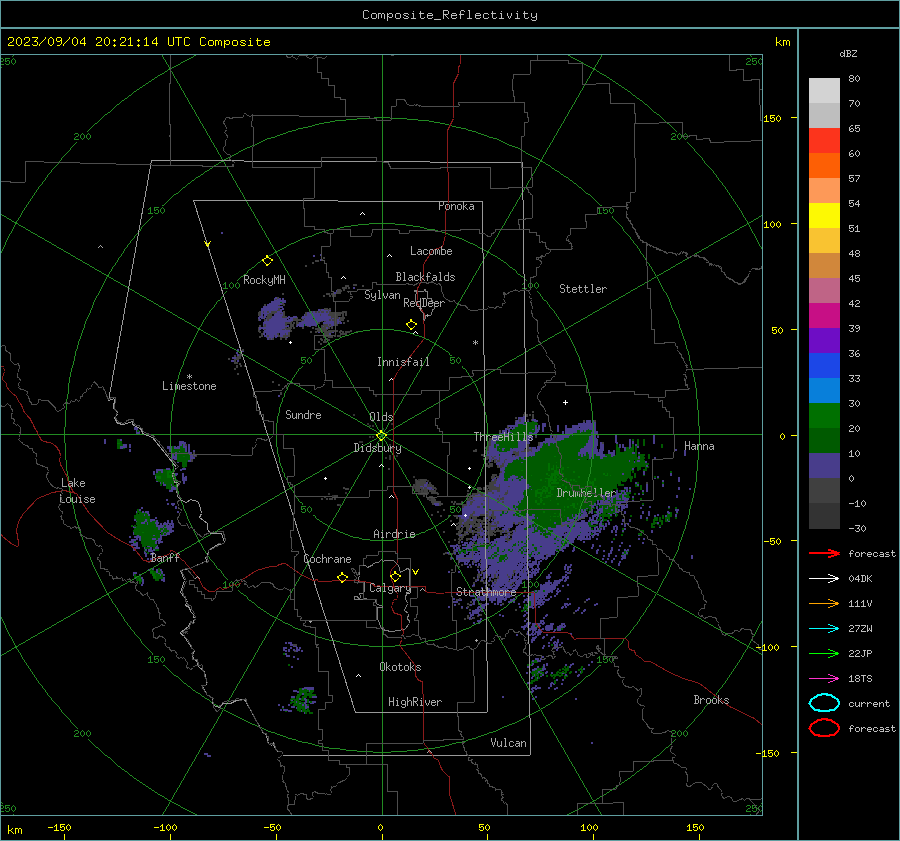Click the dBZ legend heading
This screenshot has width=900, height=841.
coord(848,53)
